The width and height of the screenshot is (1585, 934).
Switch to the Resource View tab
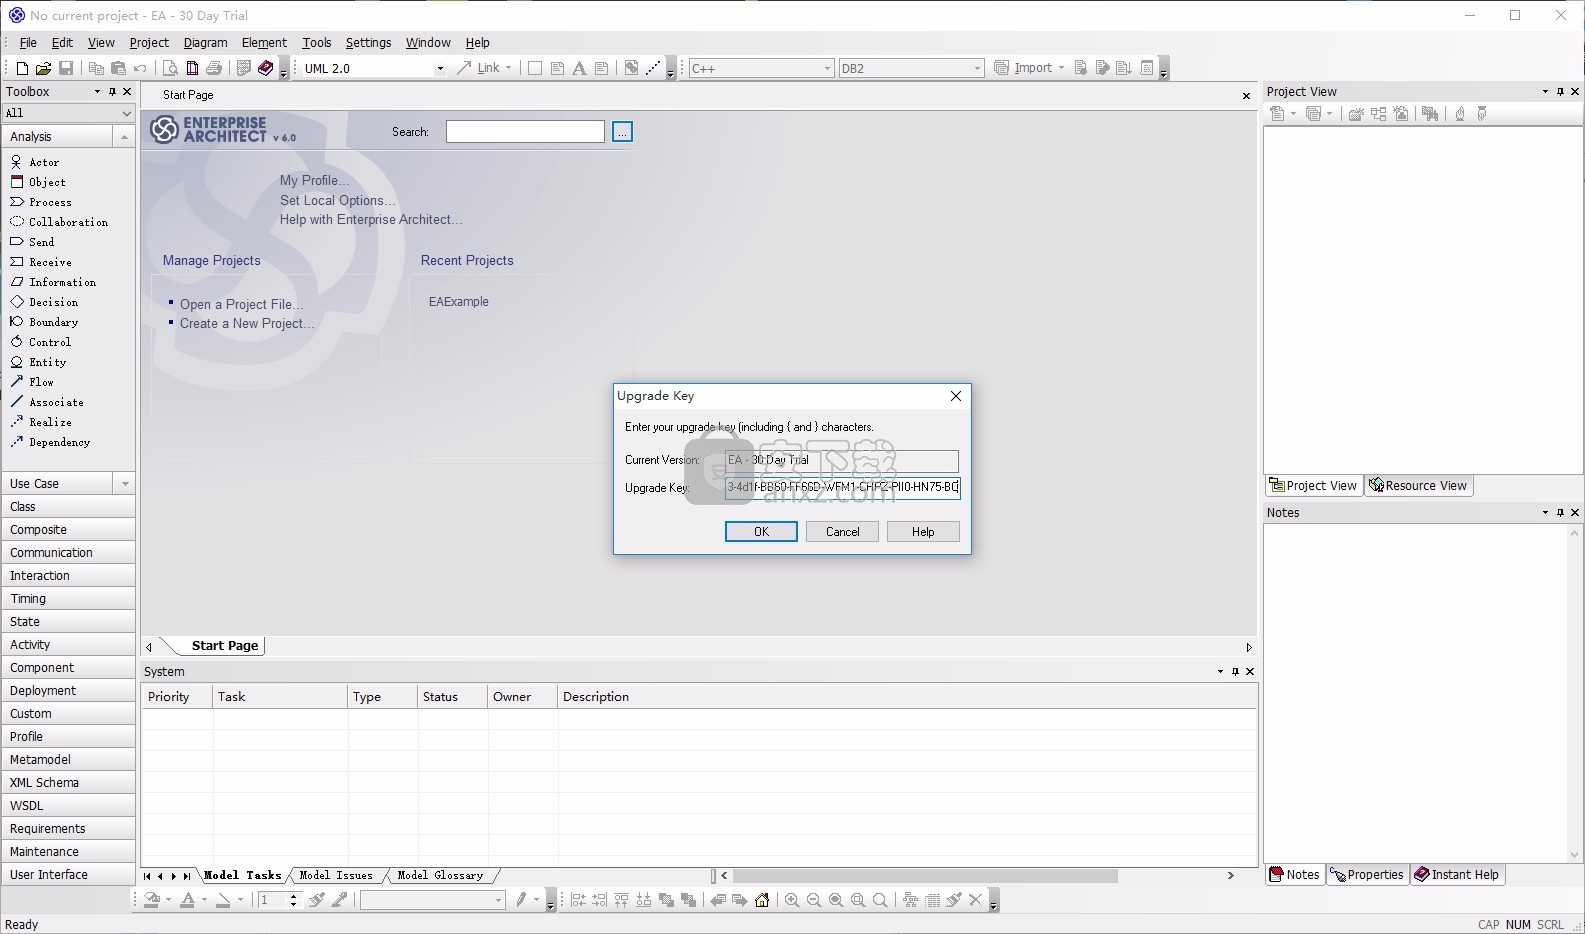pyautogui.click(x=1418, y=486)
